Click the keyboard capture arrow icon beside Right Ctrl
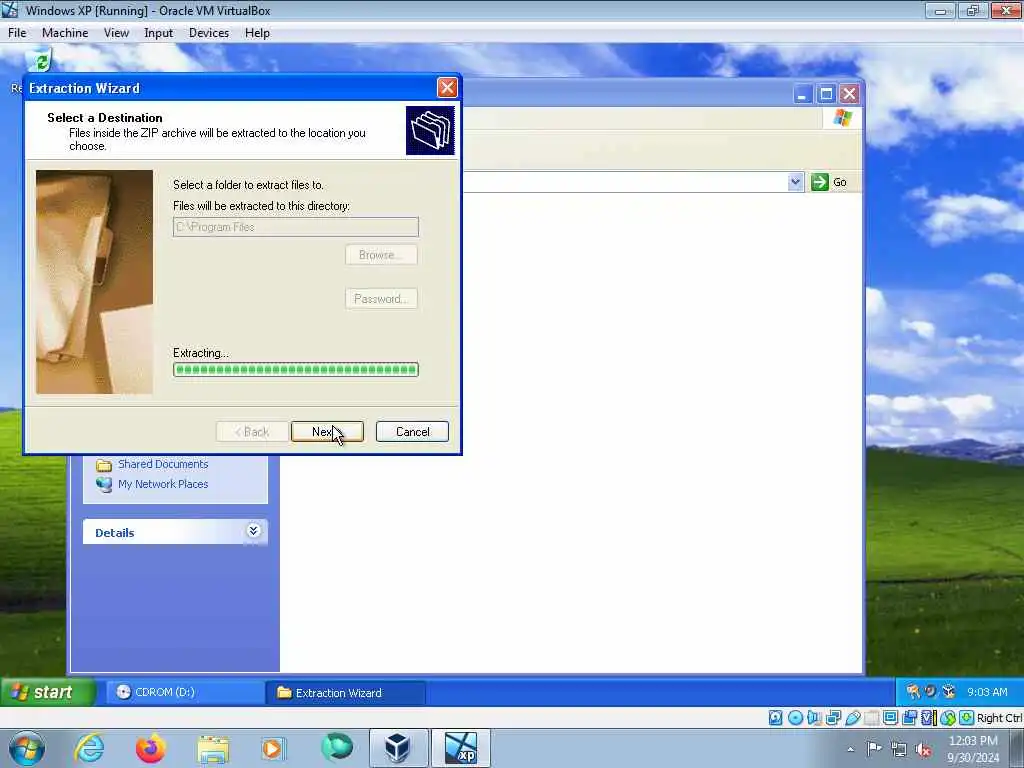Image resolution: width=1024 pixels, height=768 pixels. coord(967,718)
